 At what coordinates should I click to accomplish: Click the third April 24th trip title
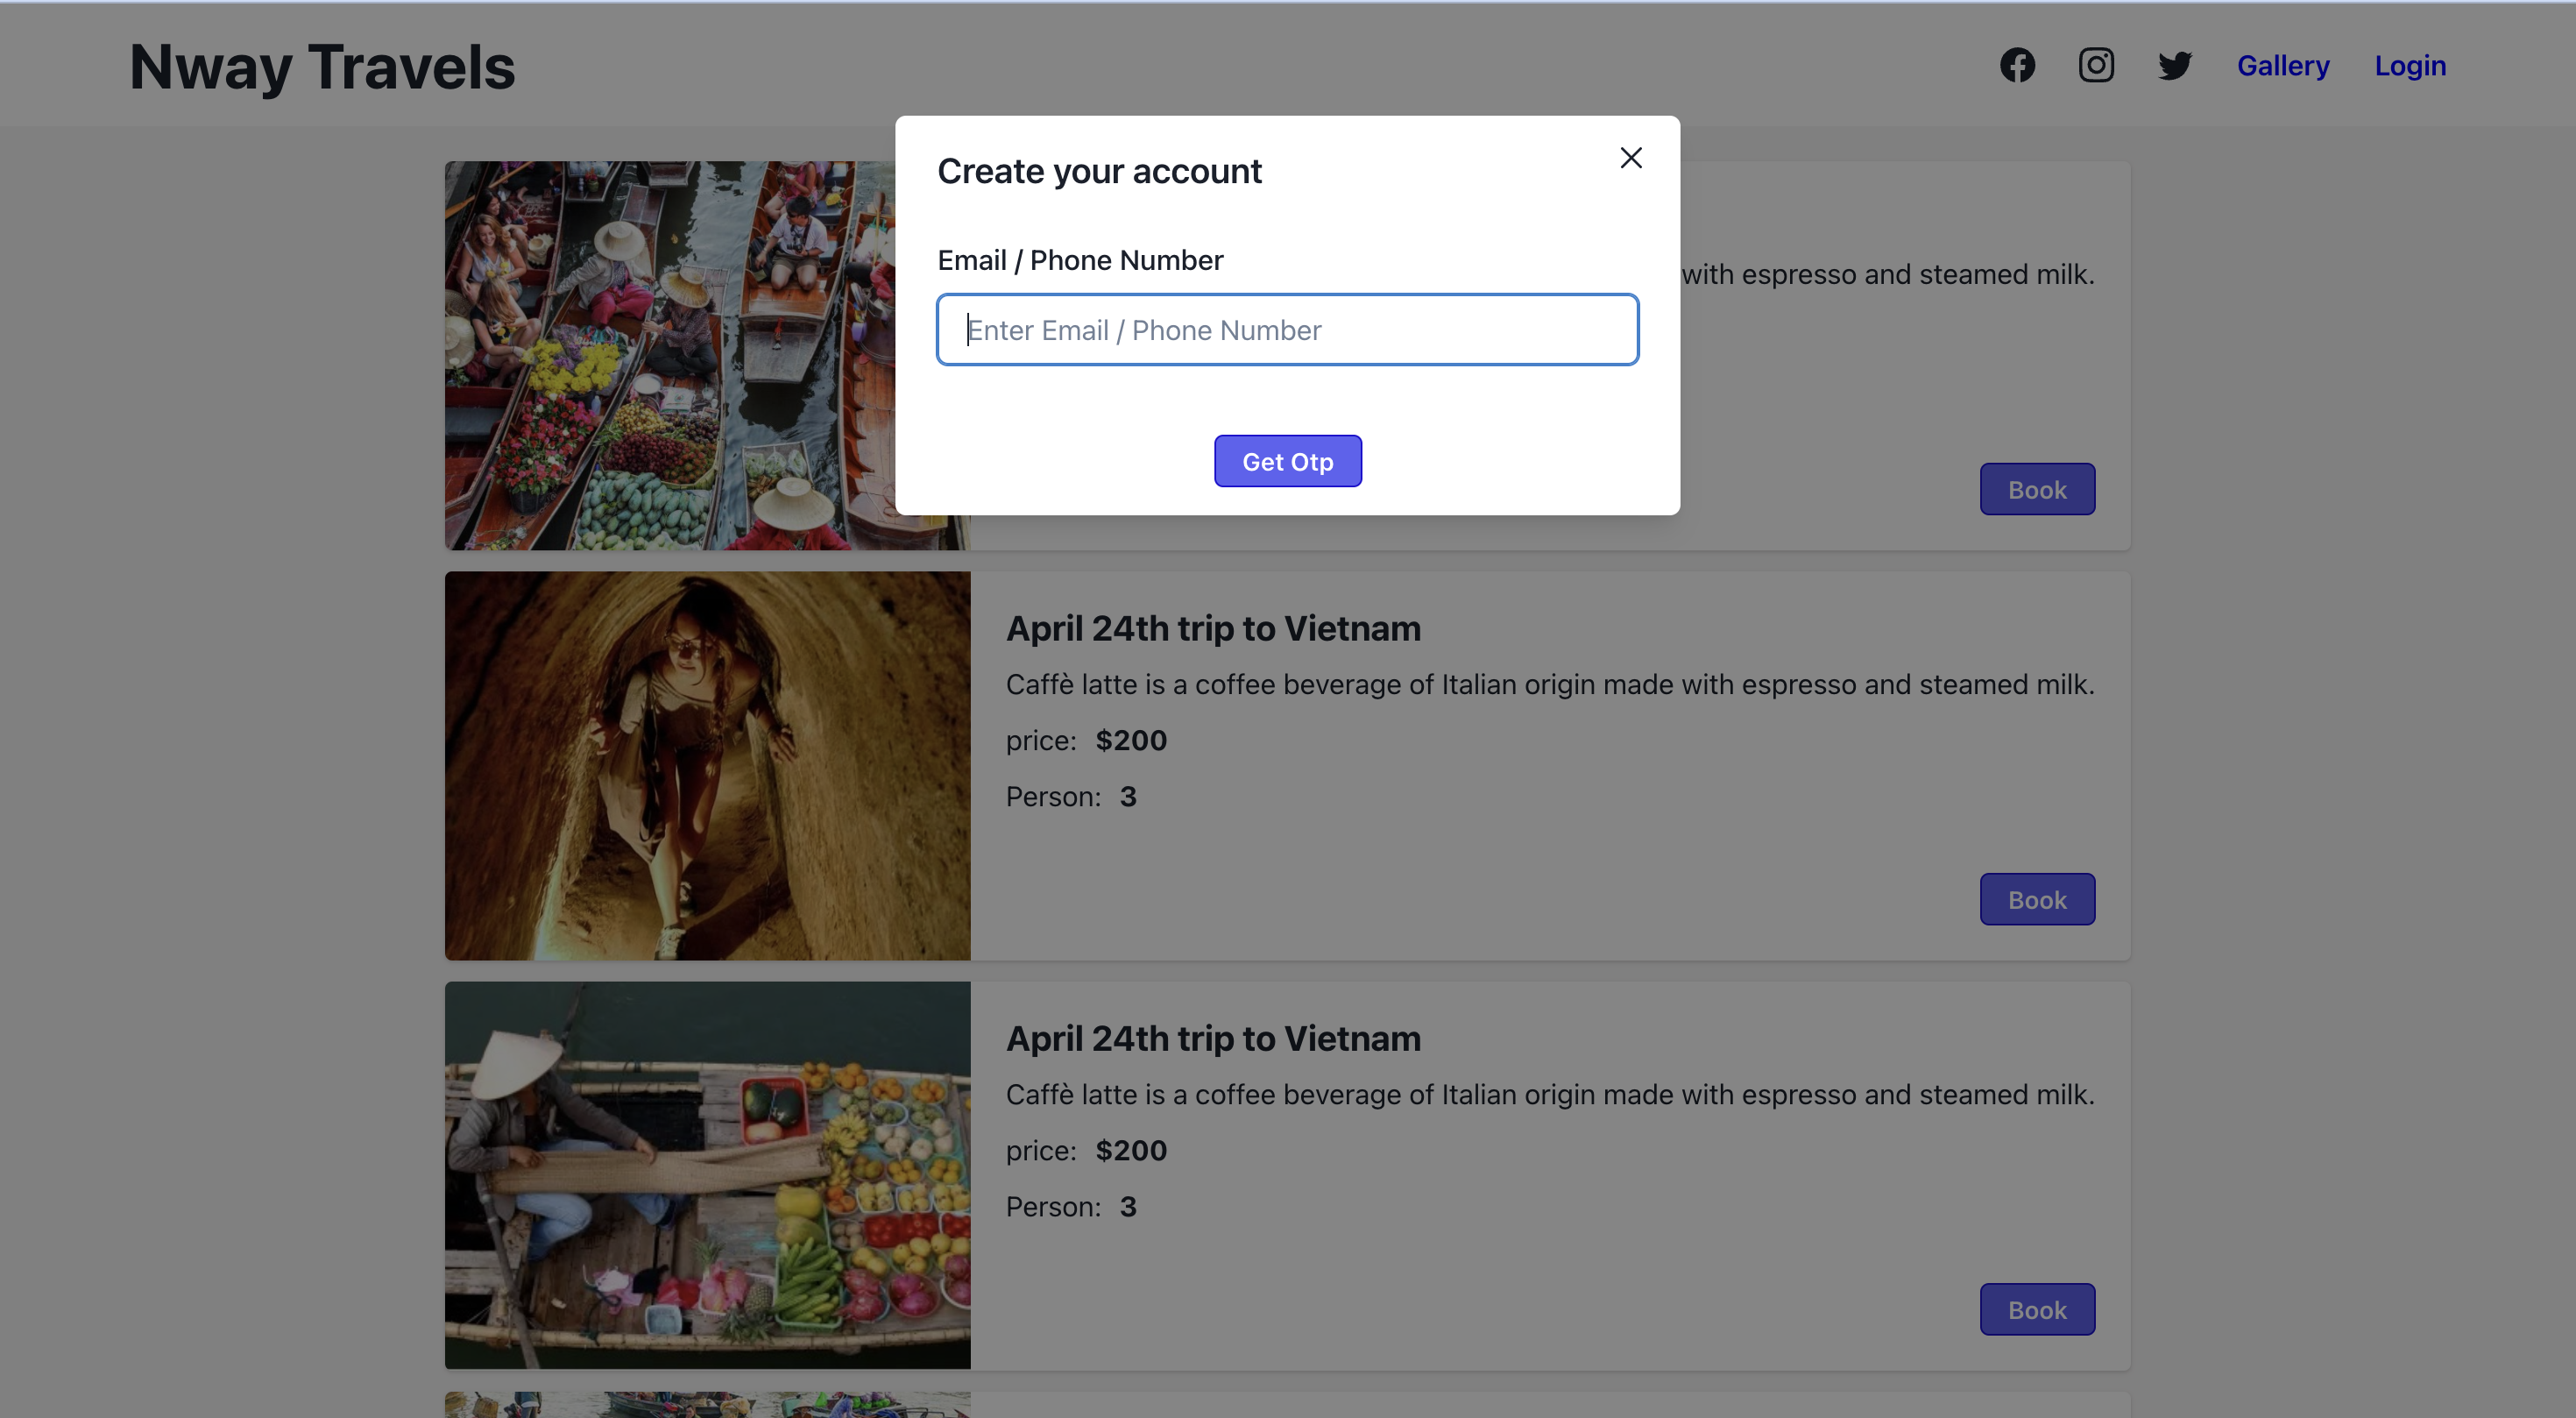[1212, 1039]
